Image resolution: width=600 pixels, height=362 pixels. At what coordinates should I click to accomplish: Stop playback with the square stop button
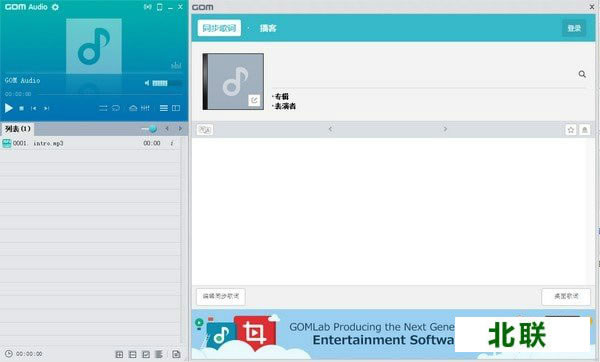click(21, 109)
